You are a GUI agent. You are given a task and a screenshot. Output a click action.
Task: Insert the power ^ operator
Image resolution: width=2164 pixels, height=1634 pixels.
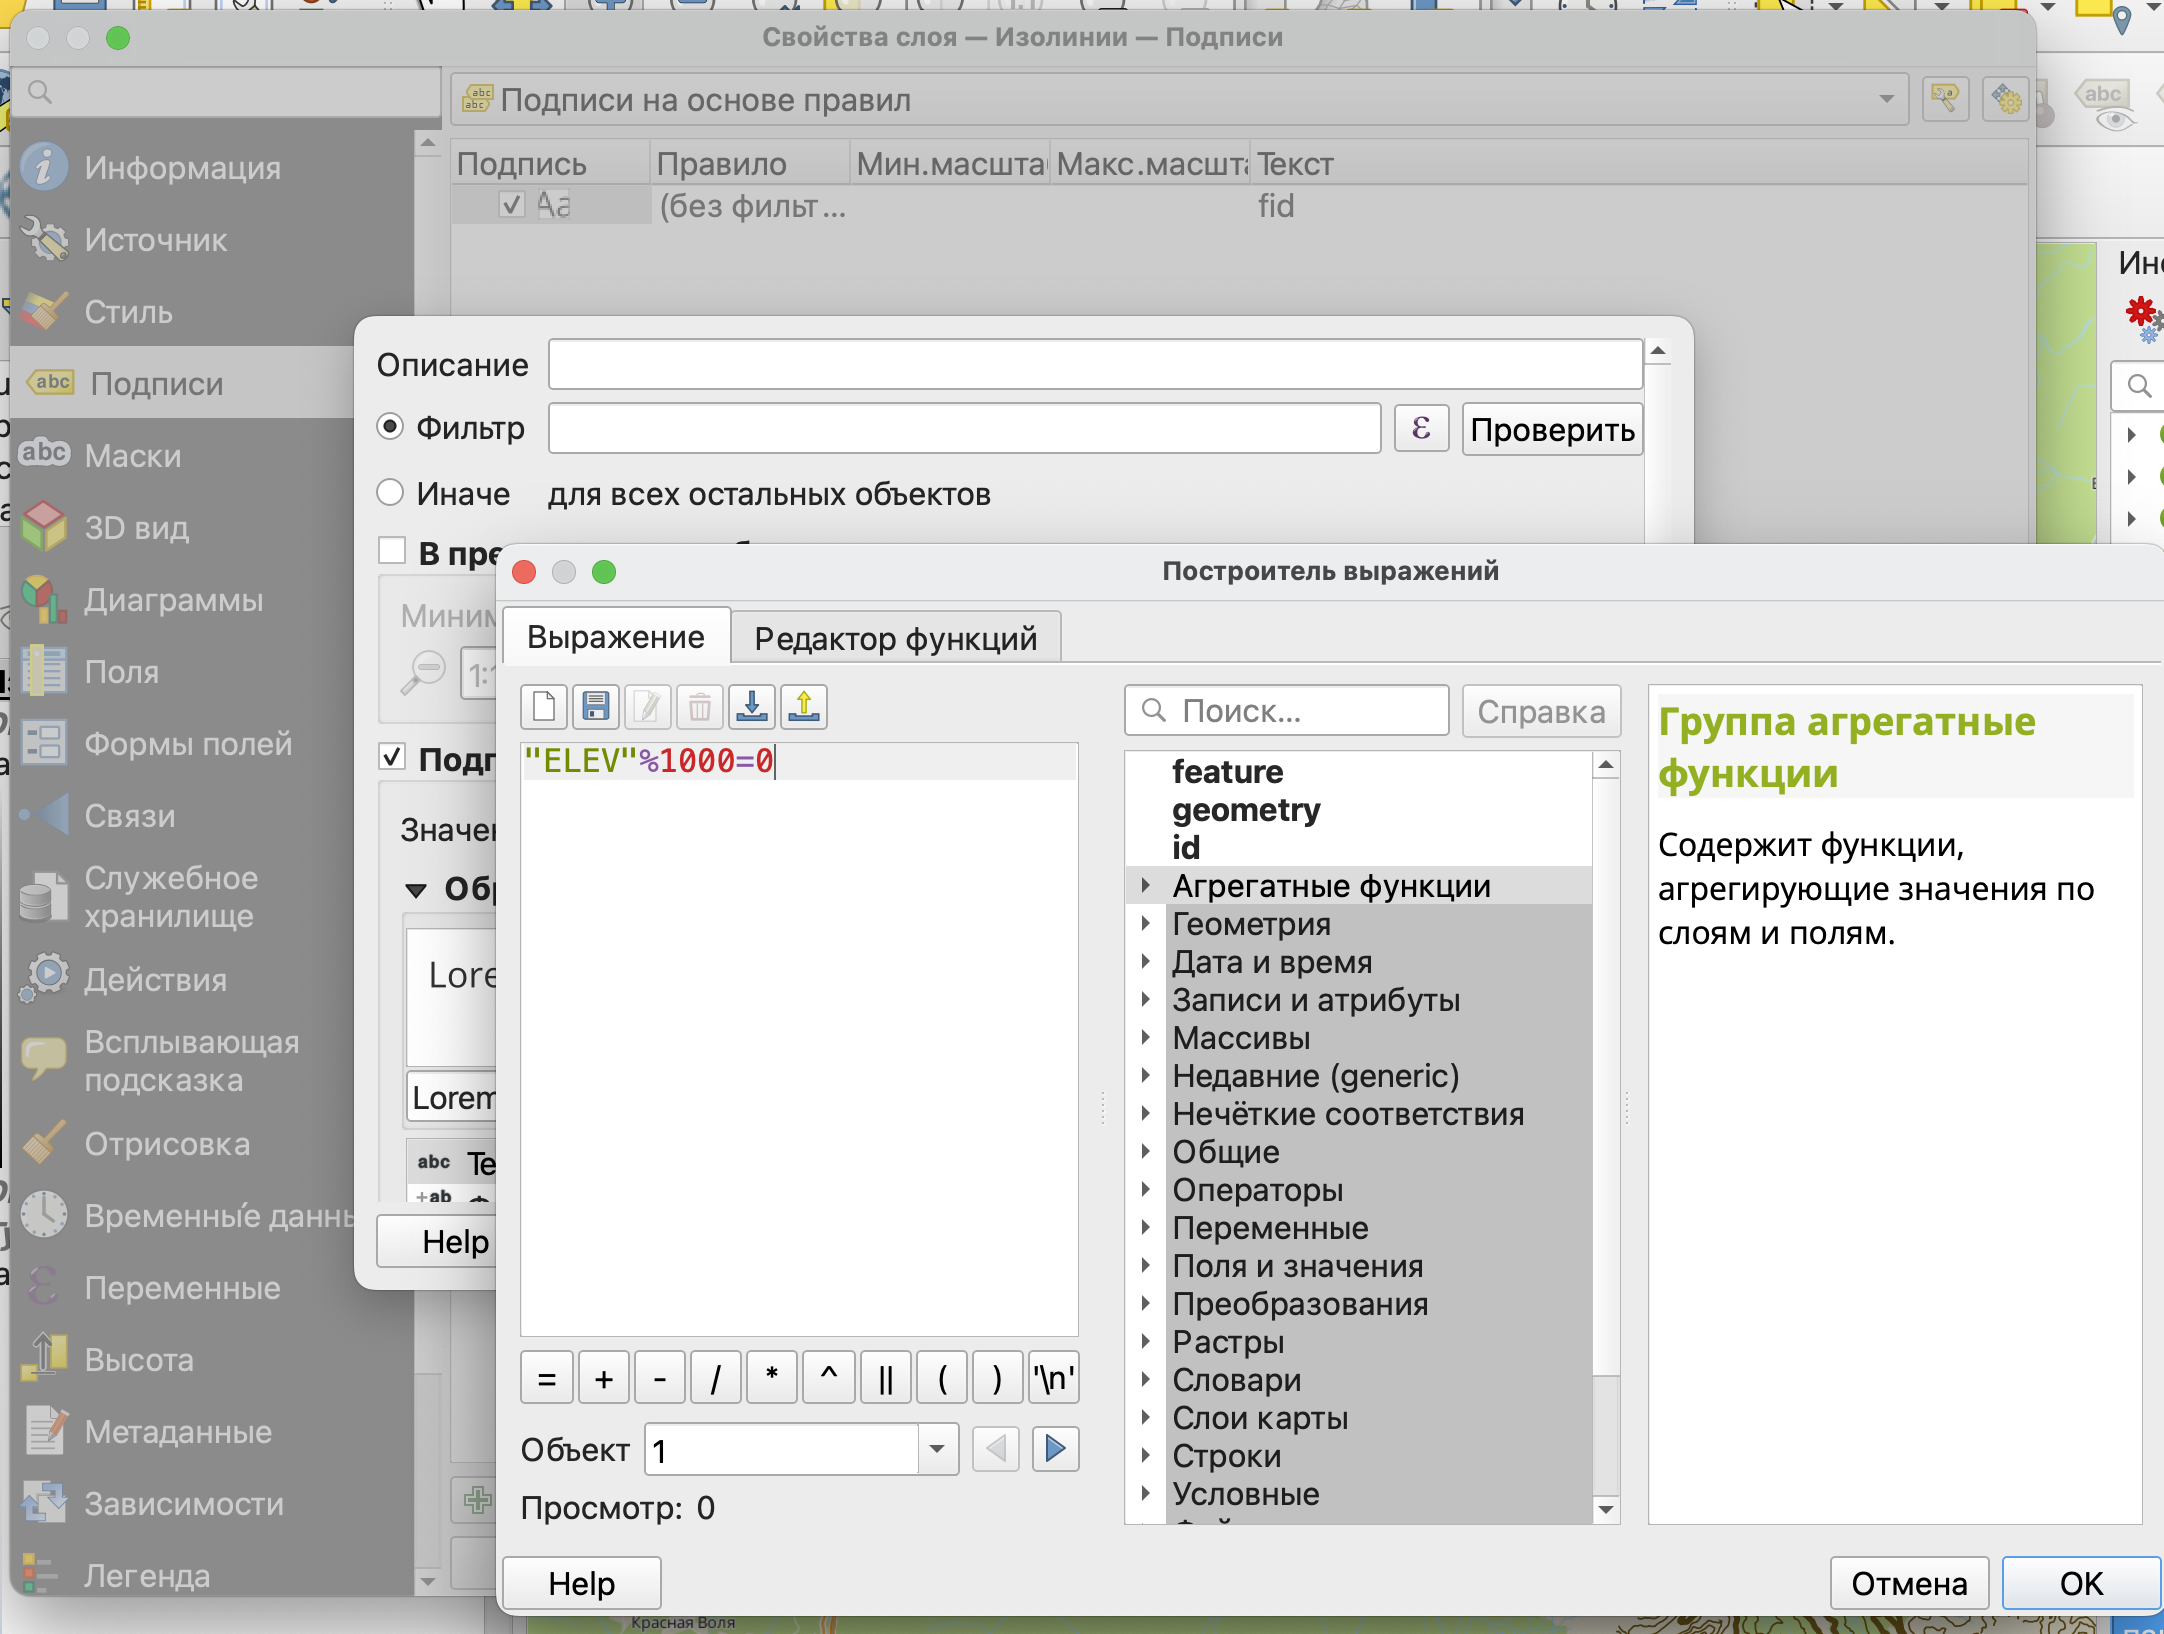point(828,1379)
